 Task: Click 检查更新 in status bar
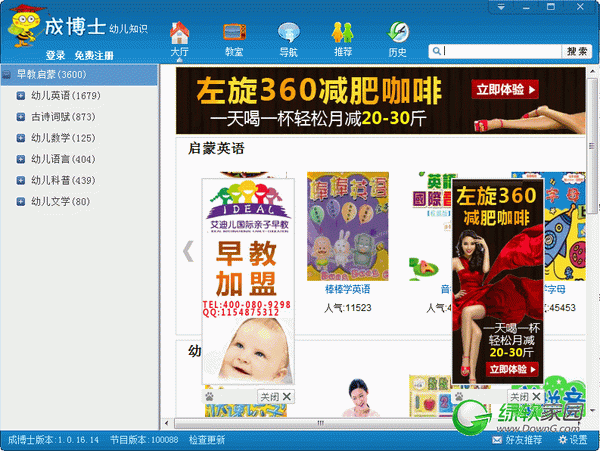click(x=207, y=440)
